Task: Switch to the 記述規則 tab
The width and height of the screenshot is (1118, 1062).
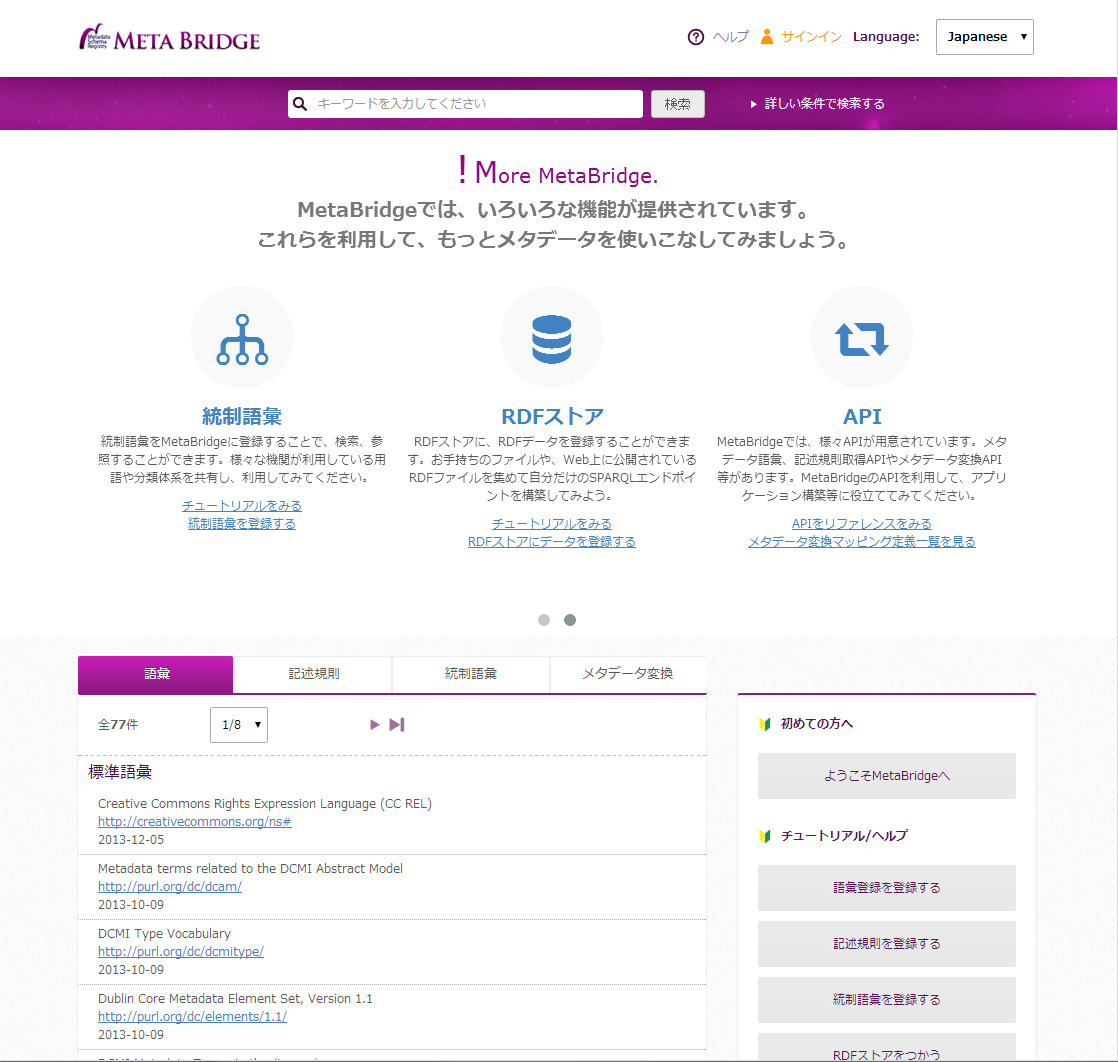Action: point(313,674)
